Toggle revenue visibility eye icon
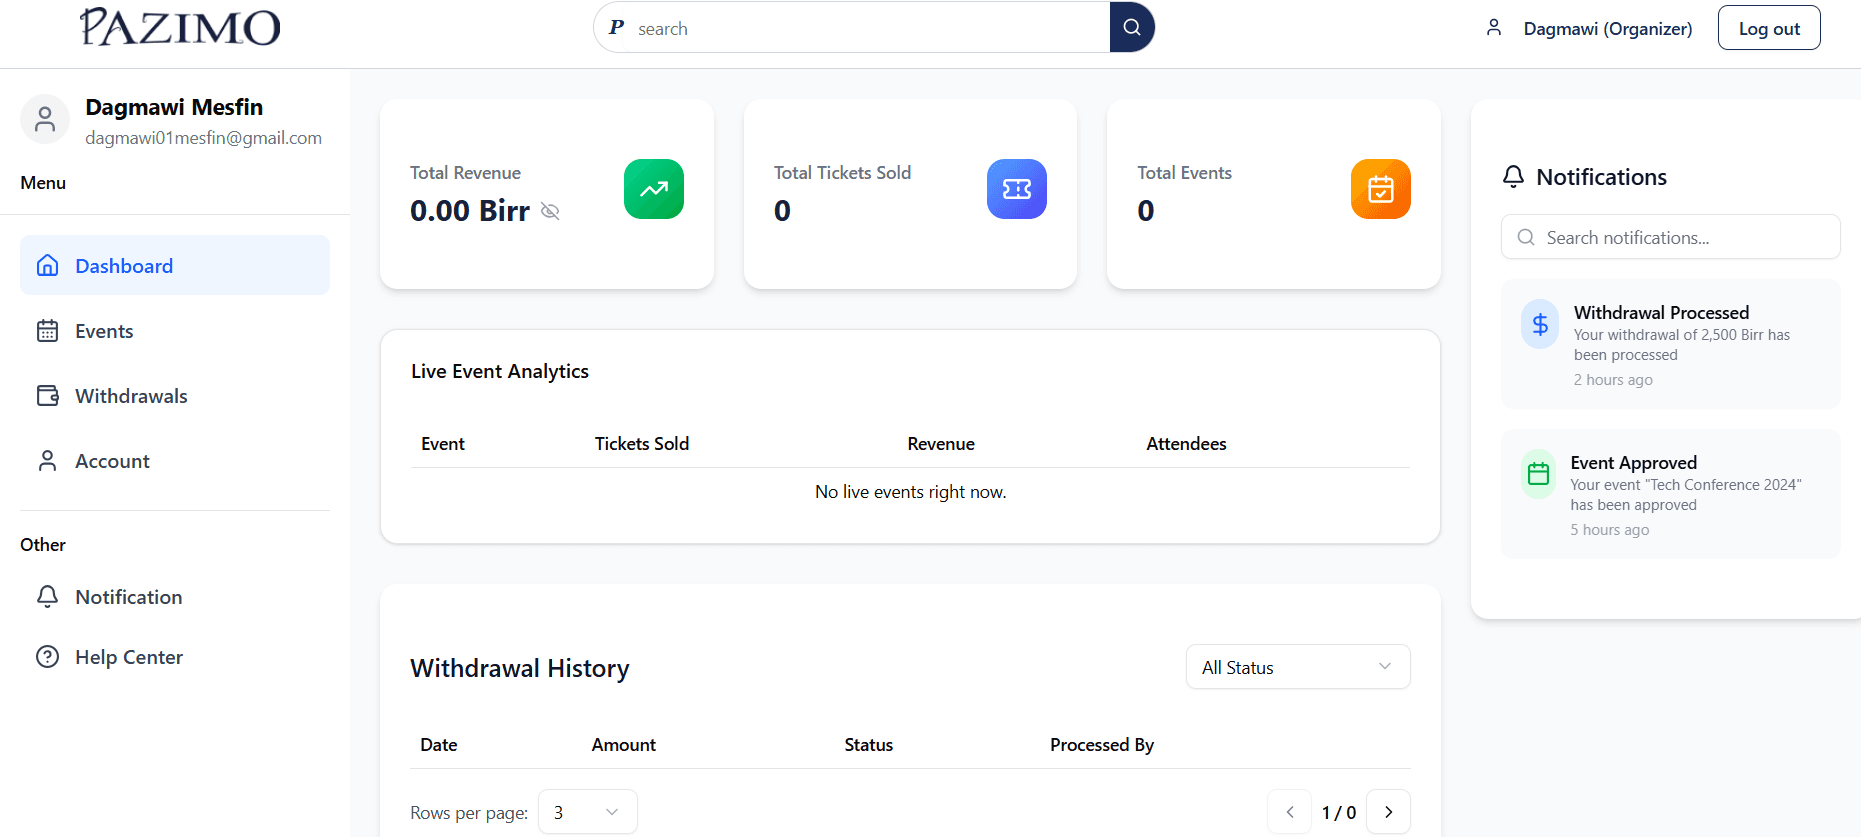 pyautogui.click(x=550, y=211)
